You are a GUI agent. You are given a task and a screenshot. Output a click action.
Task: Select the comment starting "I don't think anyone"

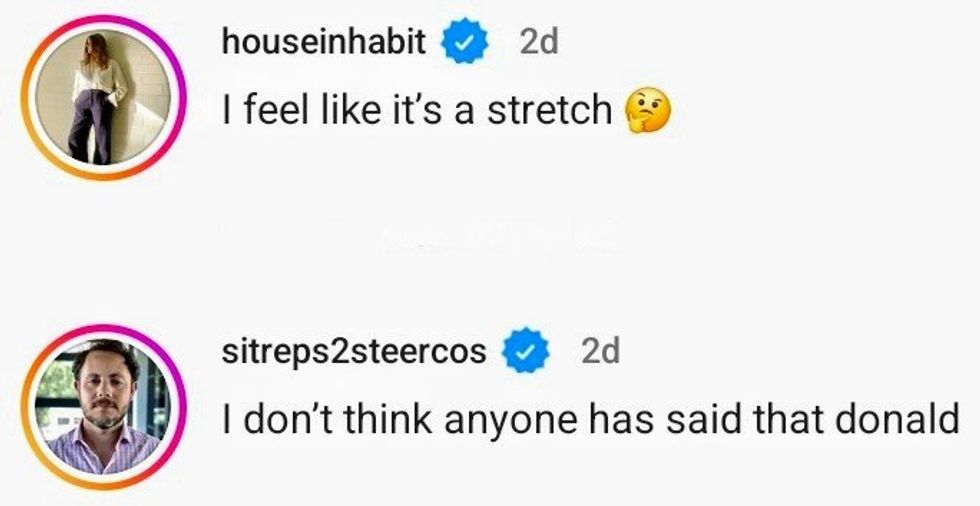coord(590,420)
